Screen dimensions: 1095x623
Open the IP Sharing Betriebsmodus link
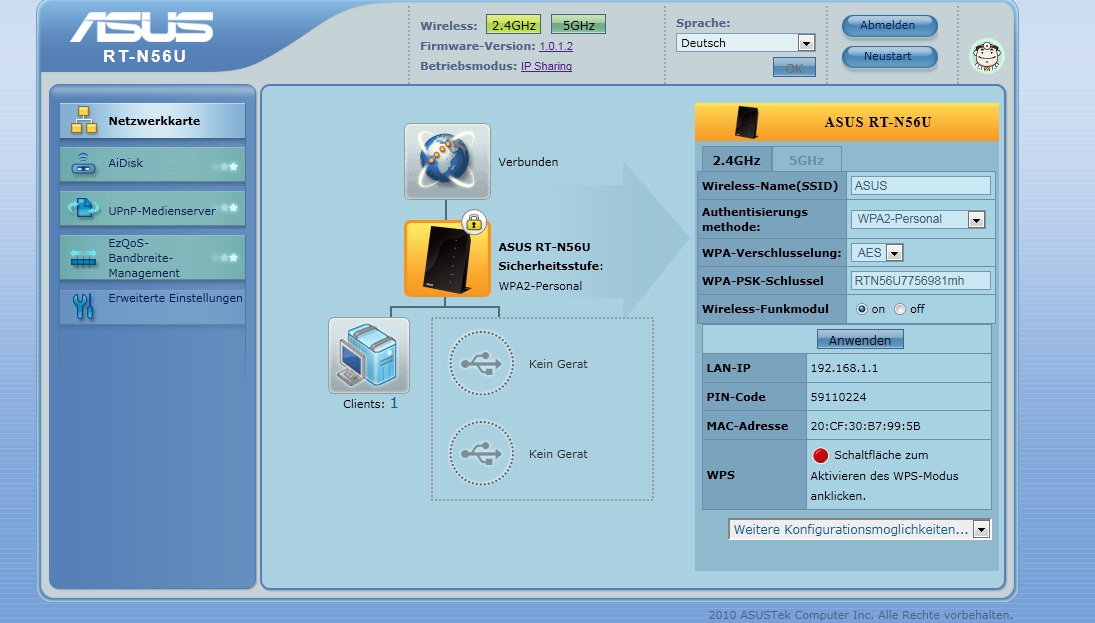pos(546,66)
